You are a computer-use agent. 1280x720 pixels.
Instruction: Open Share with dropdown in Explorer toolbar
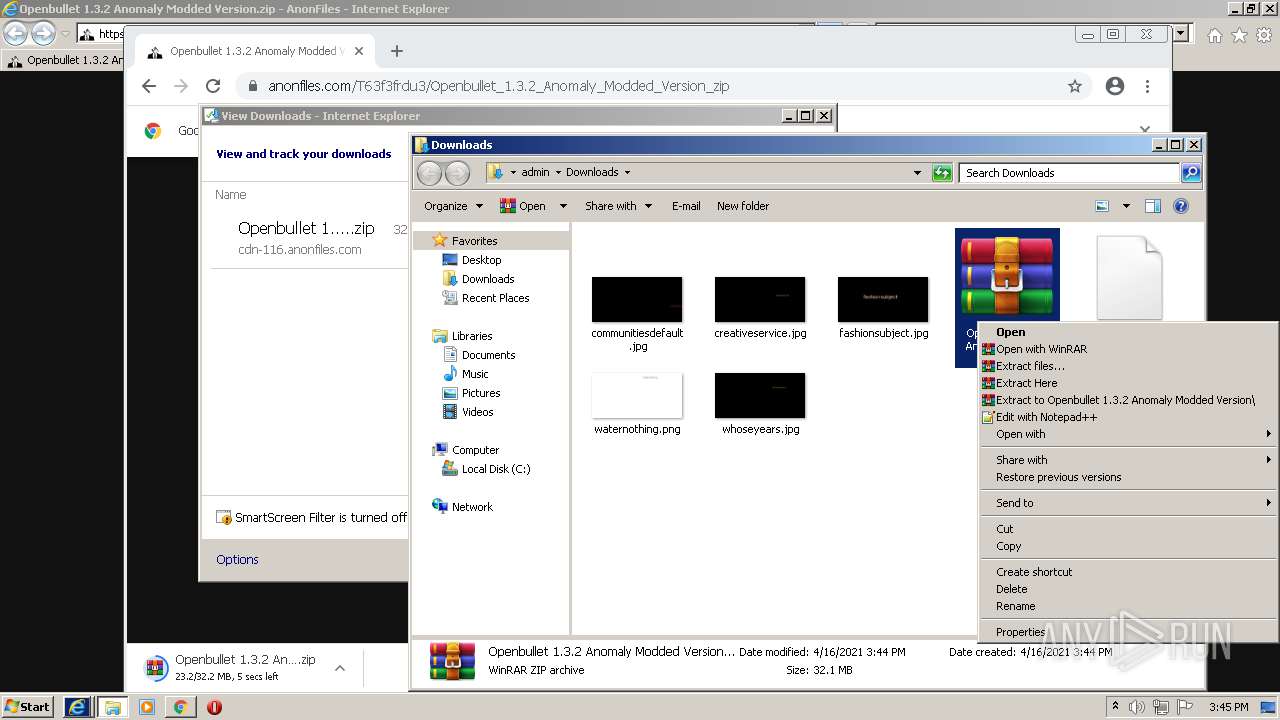[618, 206]
